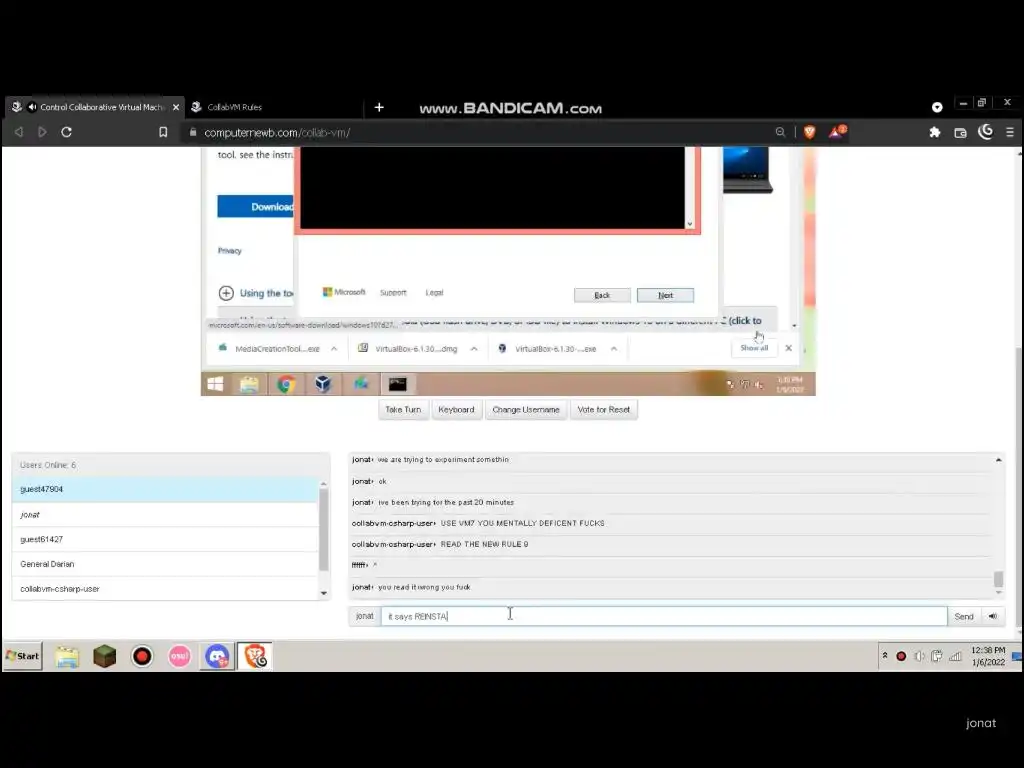Open the Brave Wallet icon
This screenshot has height=768, width=1024.
point(960,133)
